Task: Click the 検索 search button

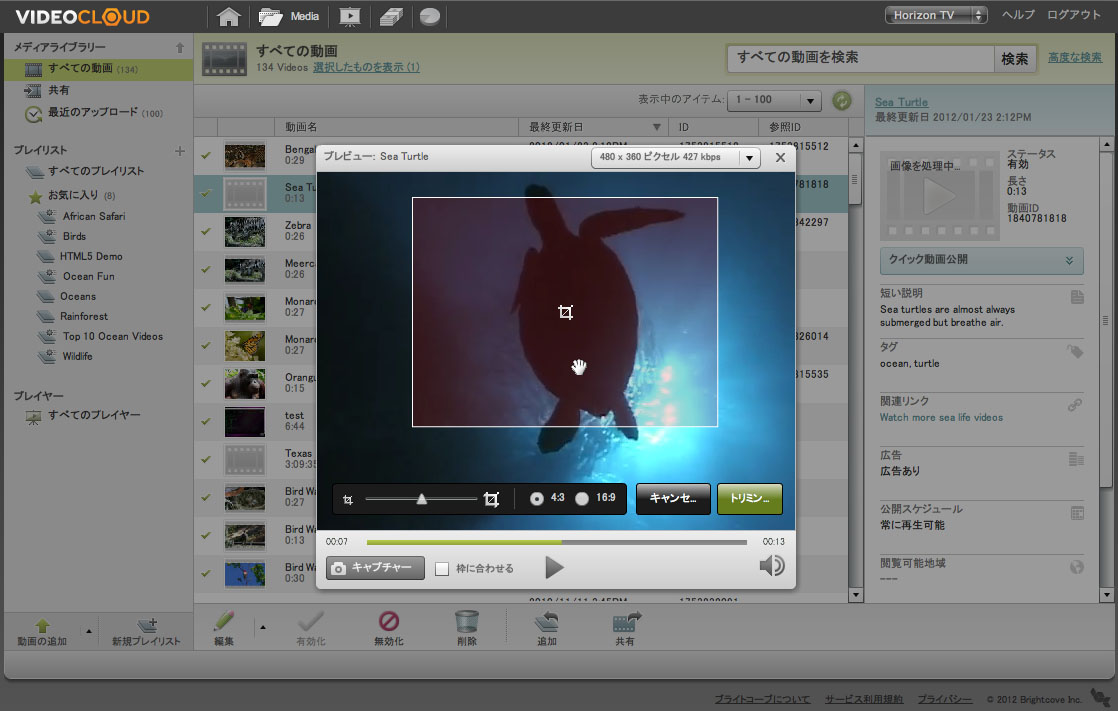Action: coord(1014,58)
